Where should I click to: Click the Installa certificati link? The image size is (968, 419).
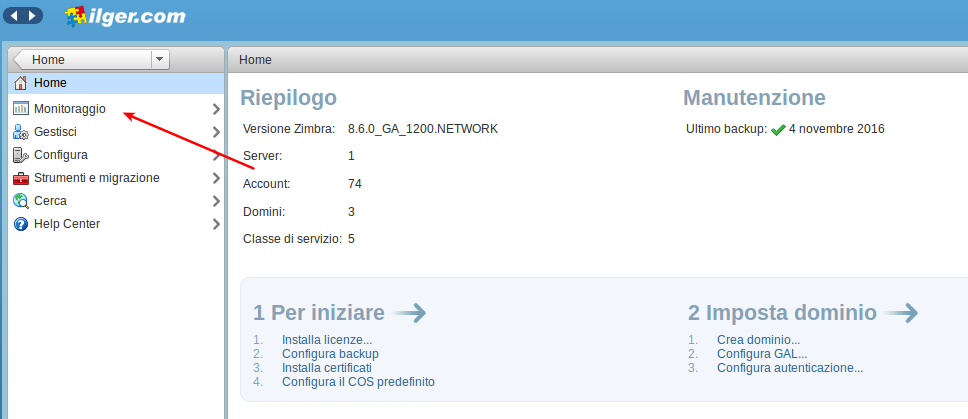327,368
